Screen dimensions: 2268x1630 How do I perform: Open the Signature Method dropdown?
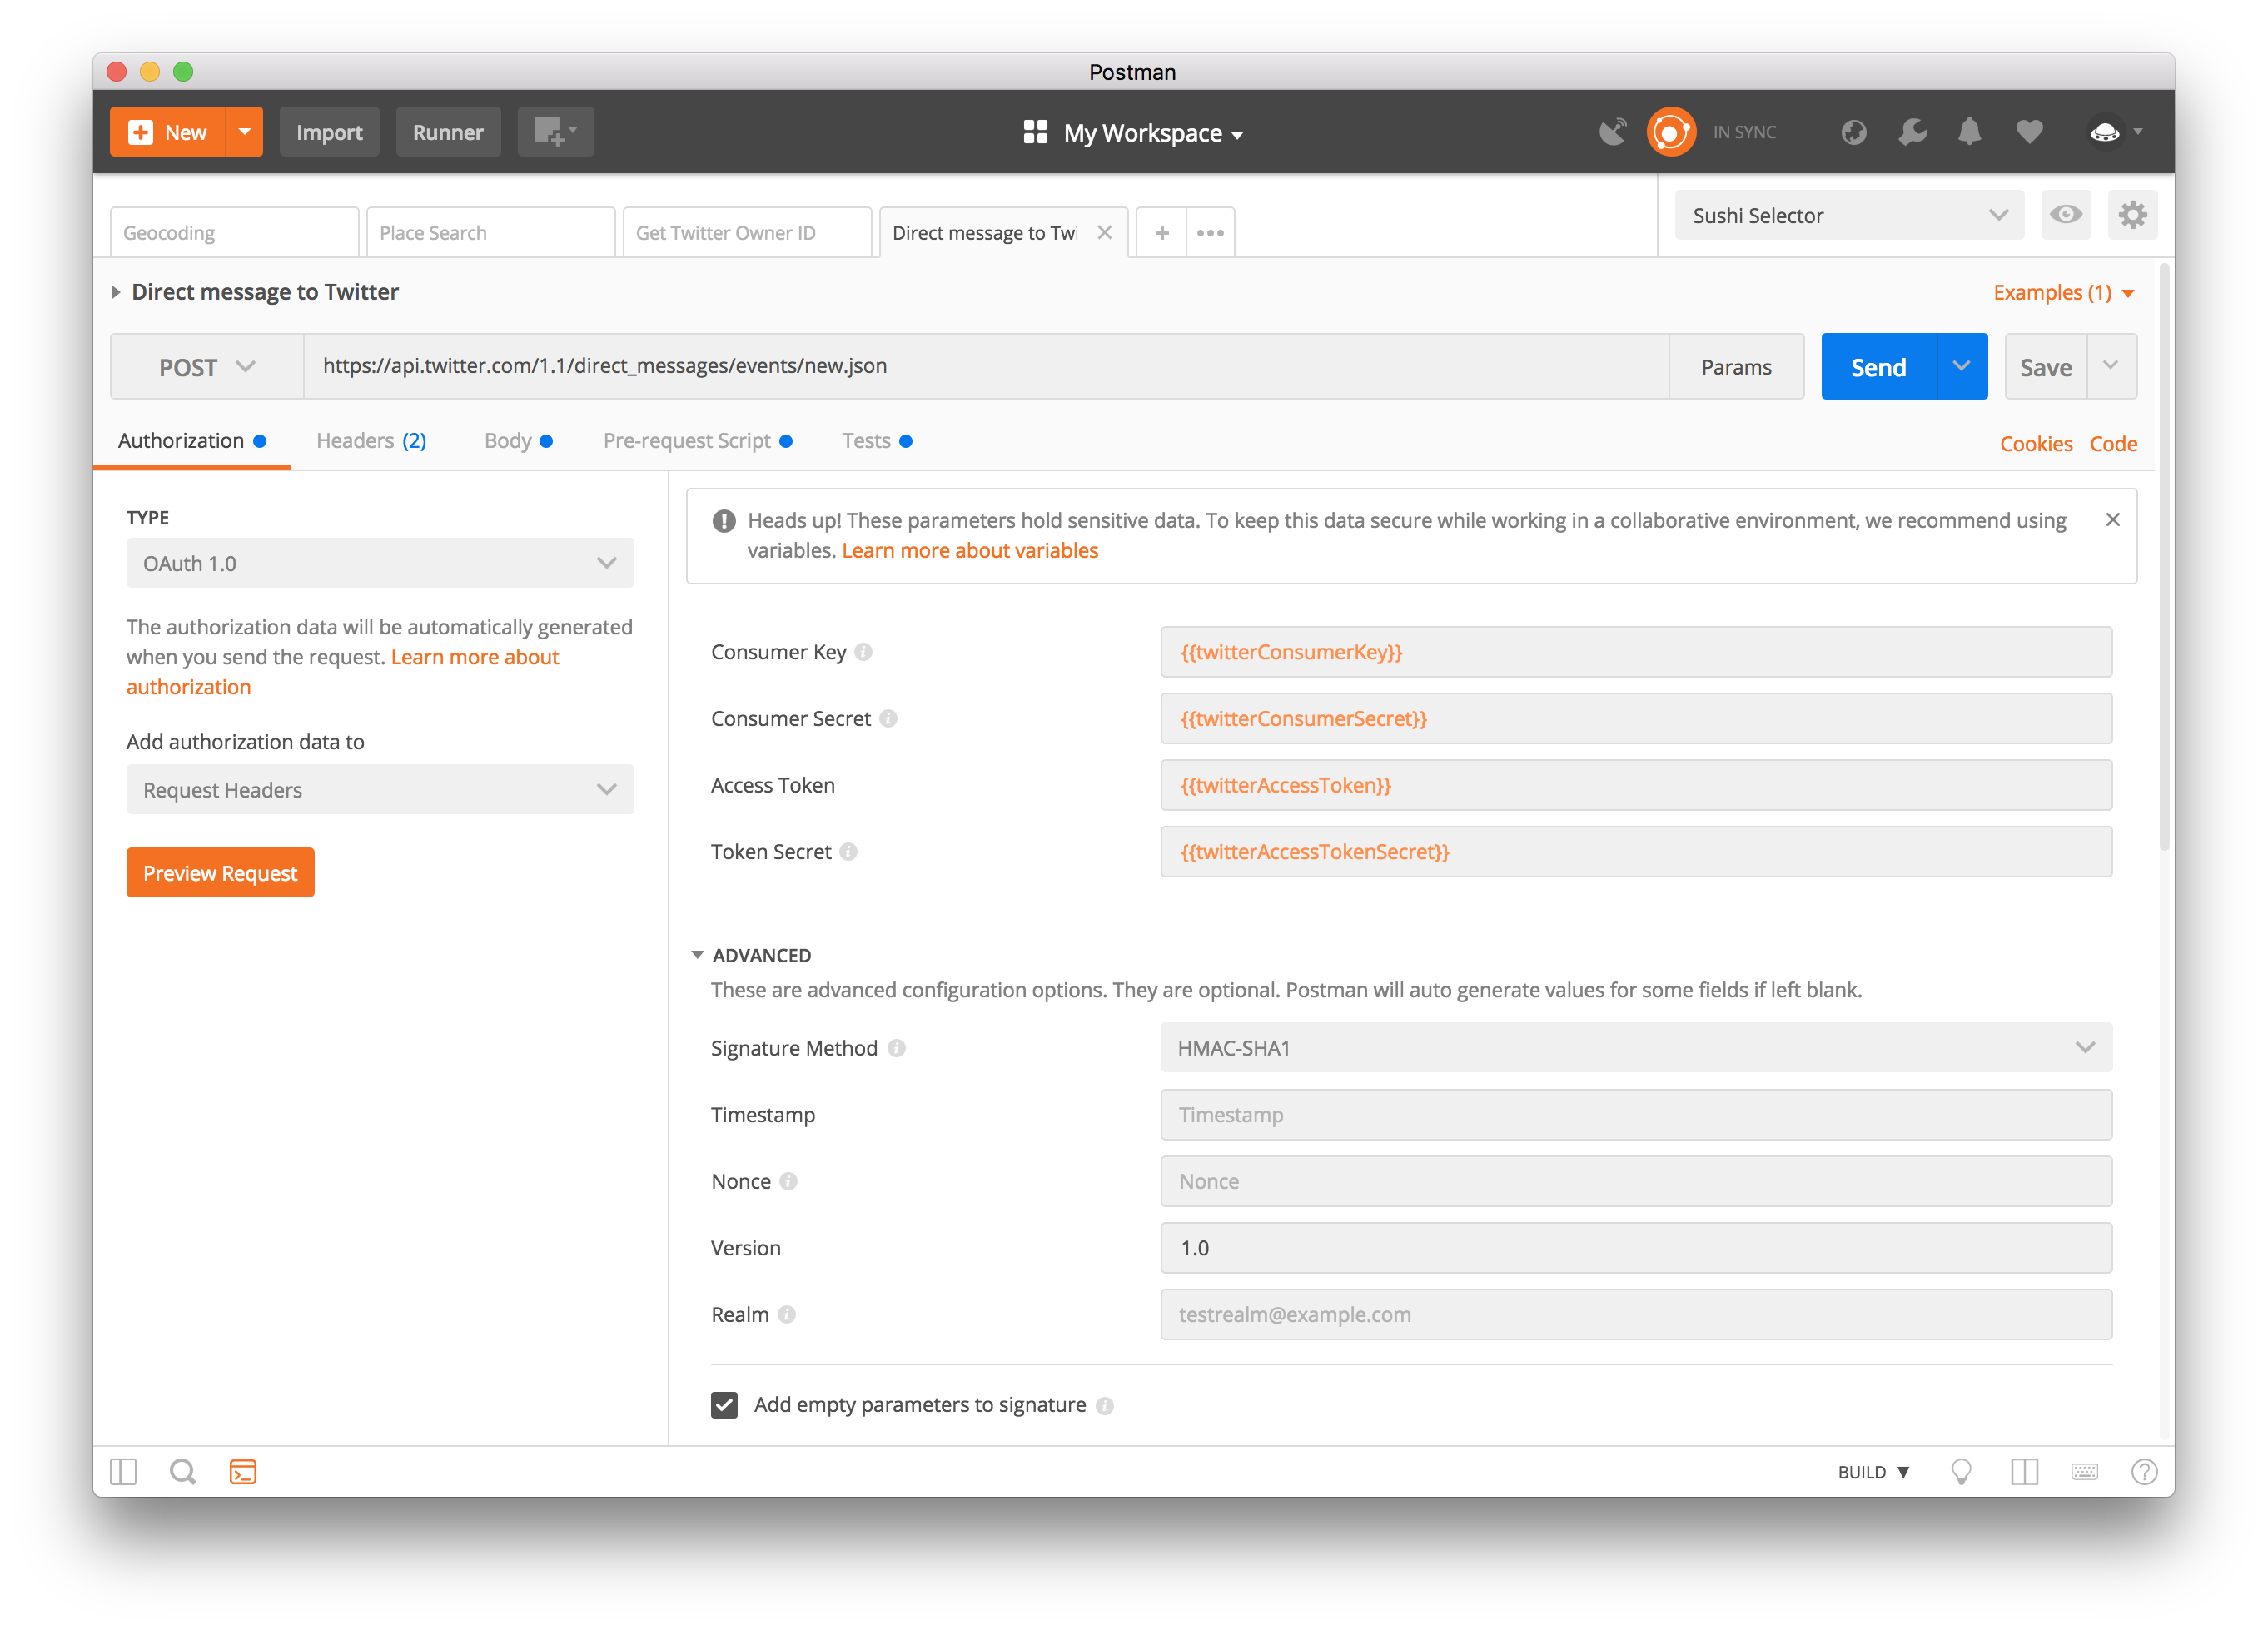coord(1635,1048)
